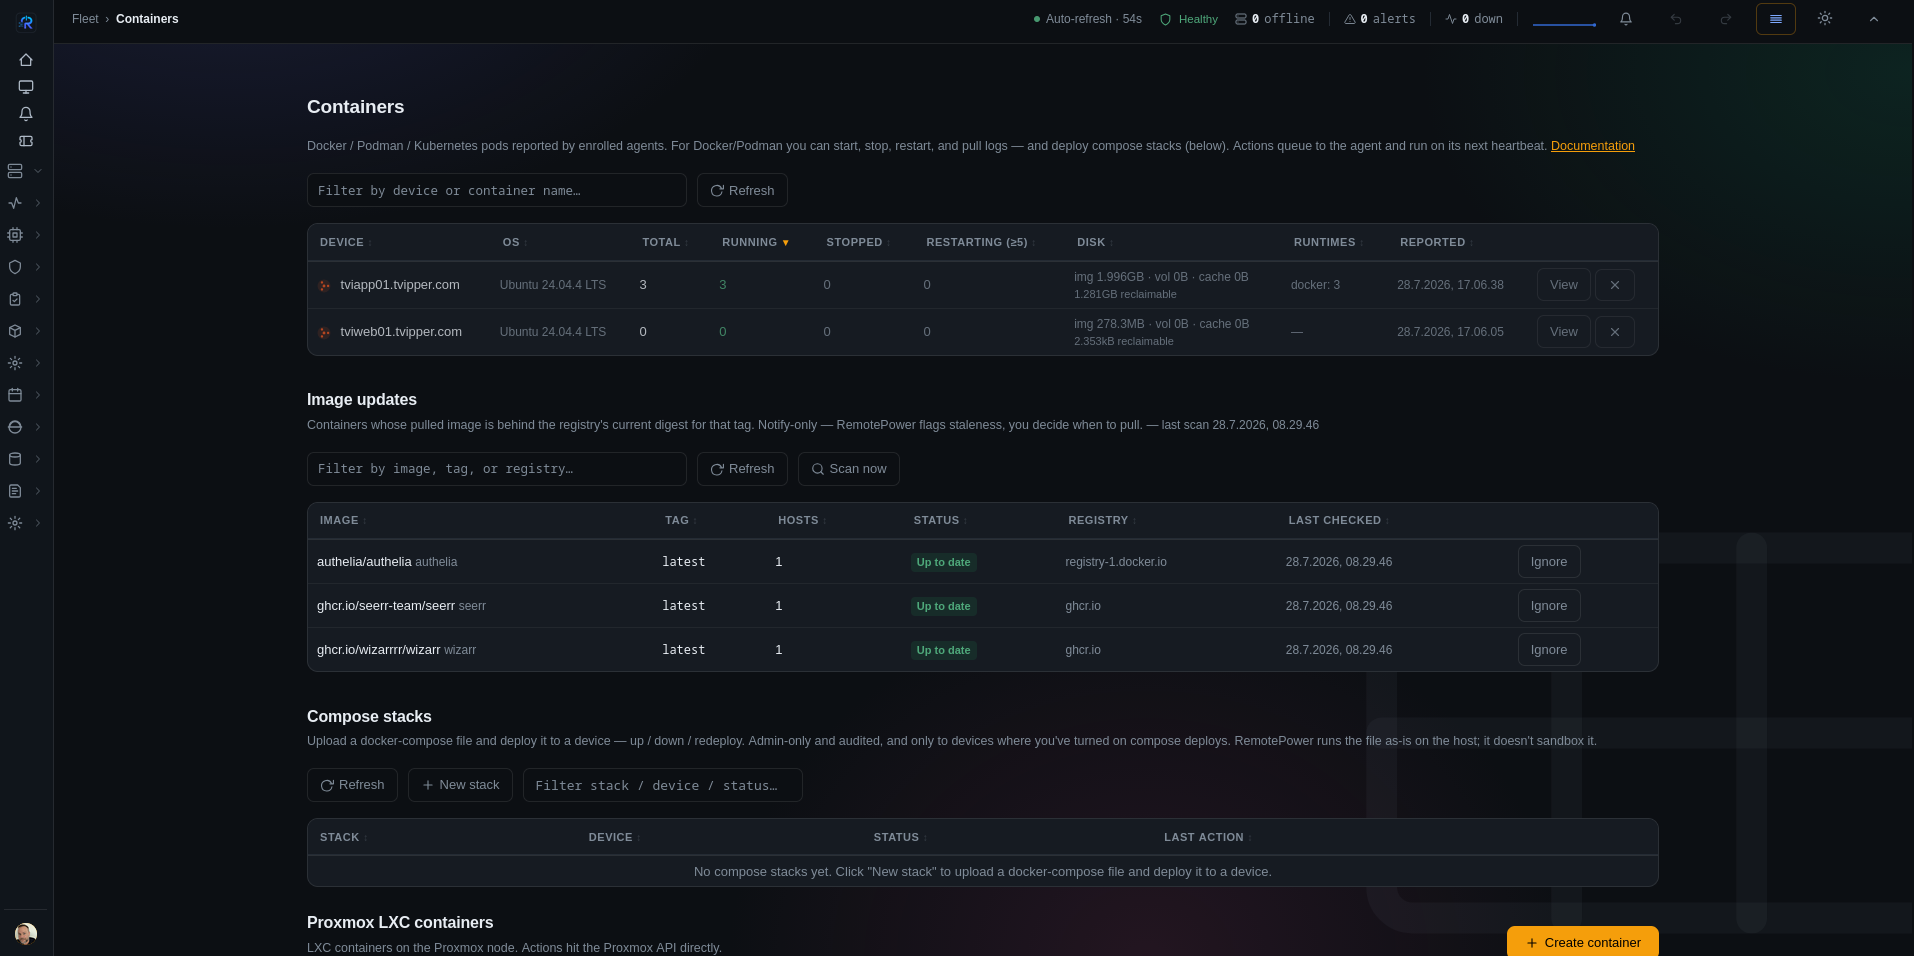This screenshot has width=1914, height=956.
Task: Switch theme with the sun icon
Action: tap(1825, 19)
